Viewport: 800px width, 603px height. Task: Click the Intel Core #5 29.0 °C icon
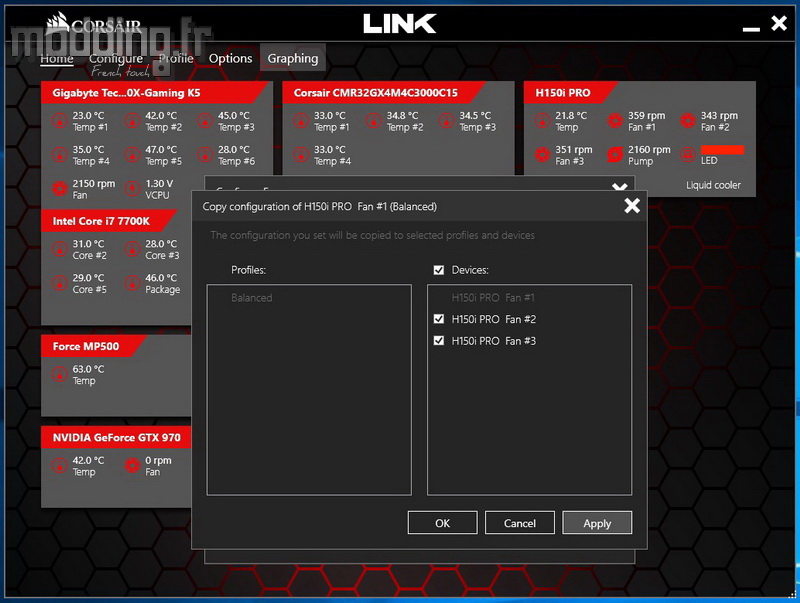[60, 283]
